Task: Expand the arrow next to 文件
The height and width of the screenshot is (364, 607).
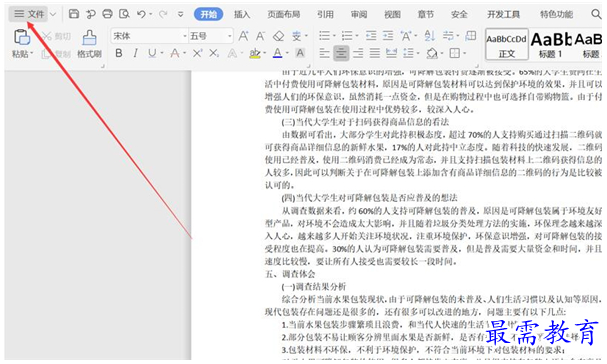Action: [53, 14]
